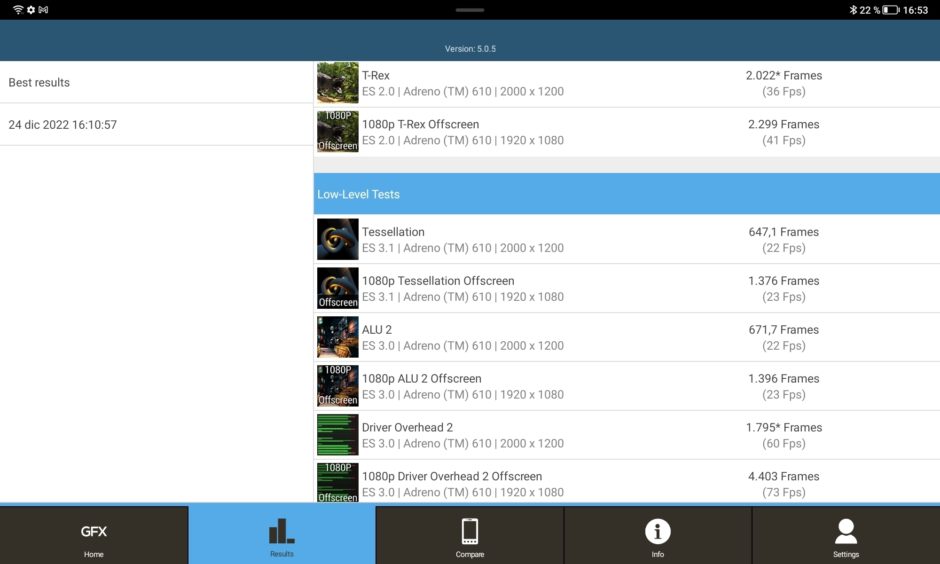Tap the gear icon in status bar
Screen dimensions: 940x564
pyautogui.click(x=31, y=10)
